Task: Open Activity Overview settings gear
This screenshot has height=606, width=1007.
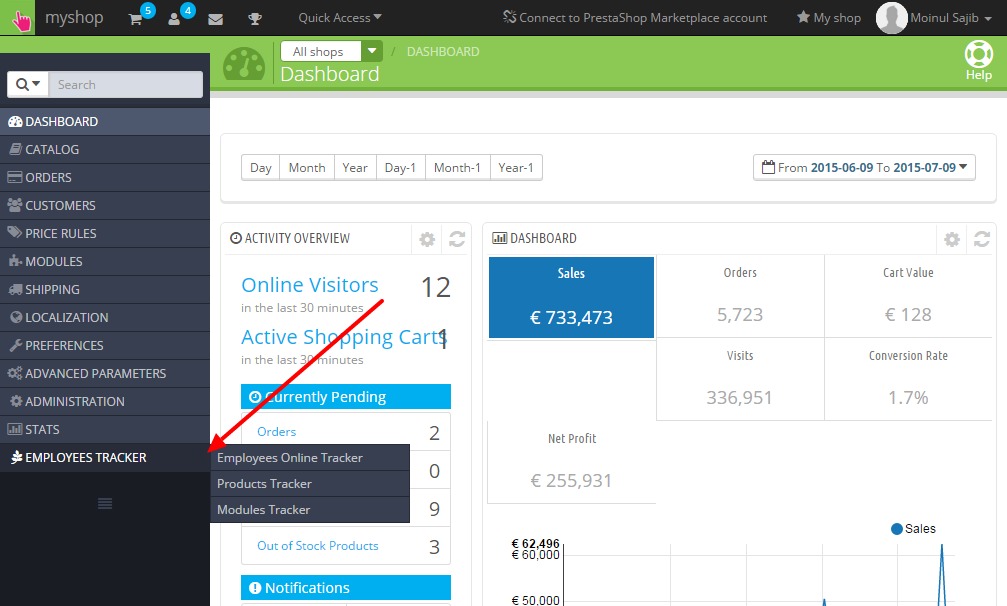Action: pos(427,239)
